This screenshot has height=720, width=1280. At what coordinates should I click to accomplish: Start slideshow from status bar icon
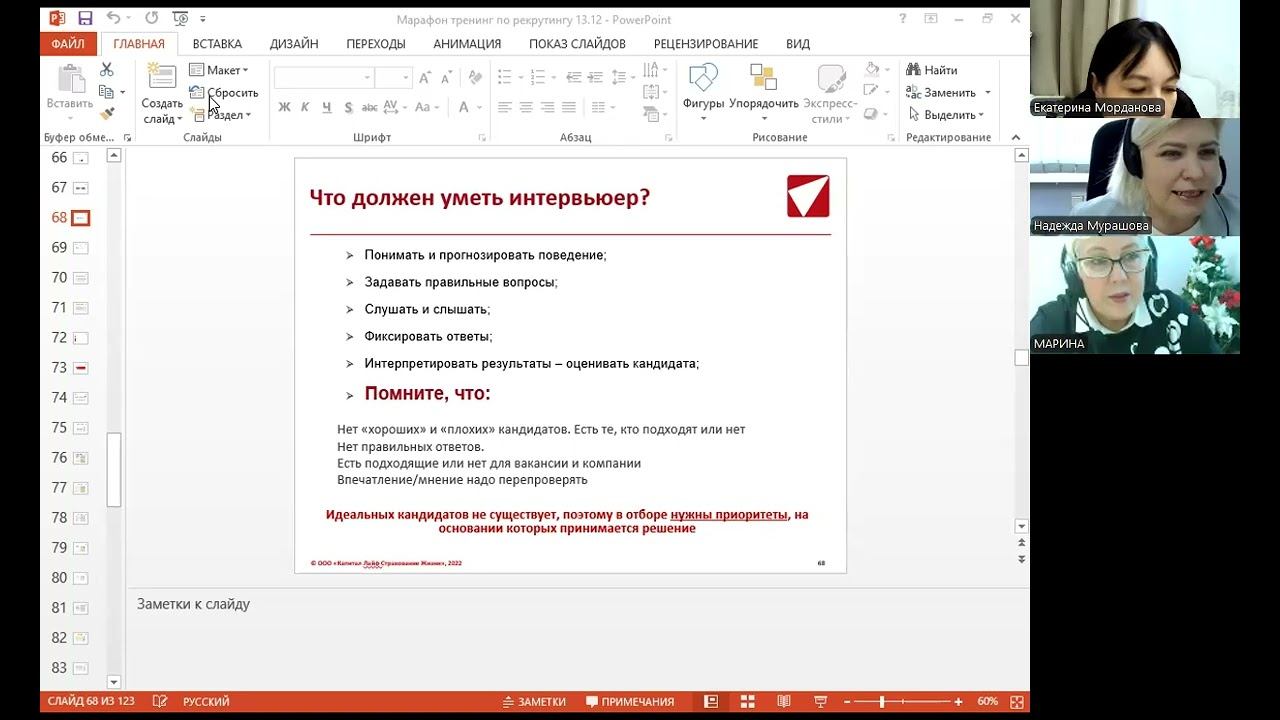tap(820, 702)
